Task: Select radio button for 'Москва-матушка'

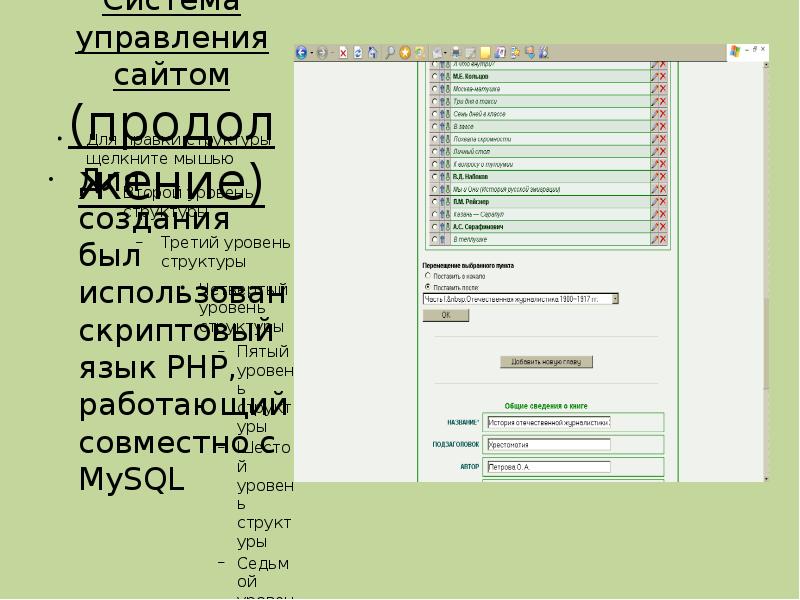Action: (x=434, y=89)
